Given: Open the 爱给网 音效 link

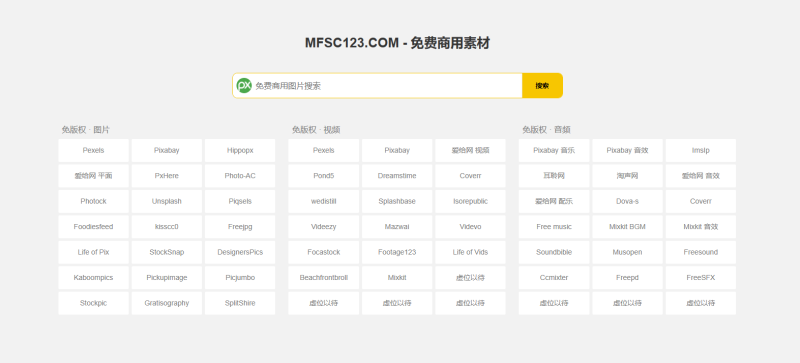Looking at the screenshot, I should pyautogui.click(x=701, y=176).
